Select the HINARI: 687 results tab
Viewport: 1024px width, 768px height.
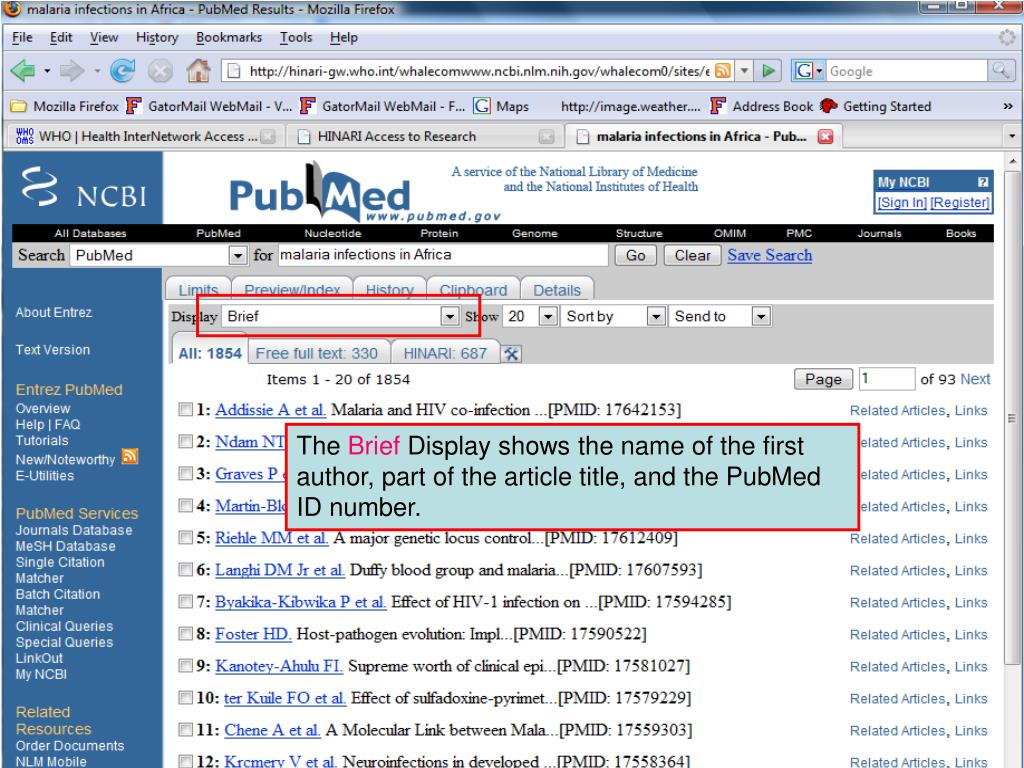[445, 353]
